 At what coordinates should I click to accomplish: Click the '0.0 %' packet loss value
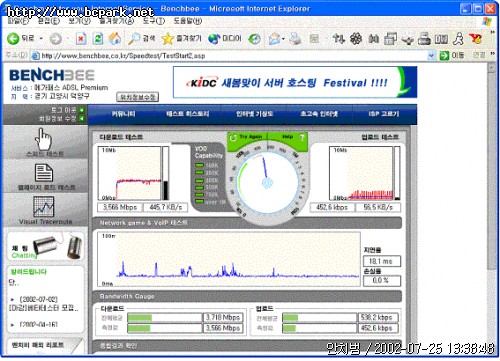tap(381, 280)
